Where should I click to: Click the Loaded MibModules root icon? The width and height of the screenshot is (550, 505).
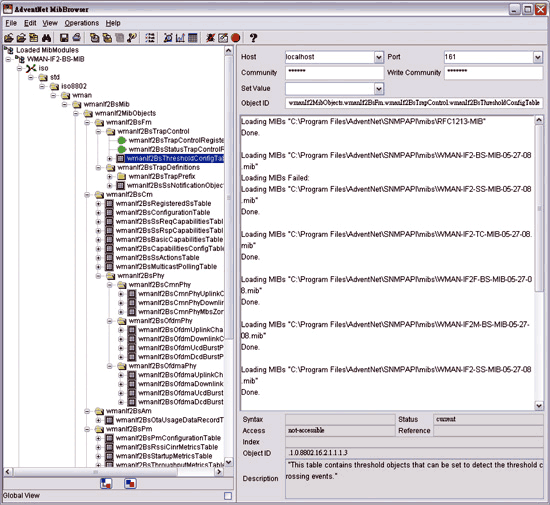(x=9, y=50)
